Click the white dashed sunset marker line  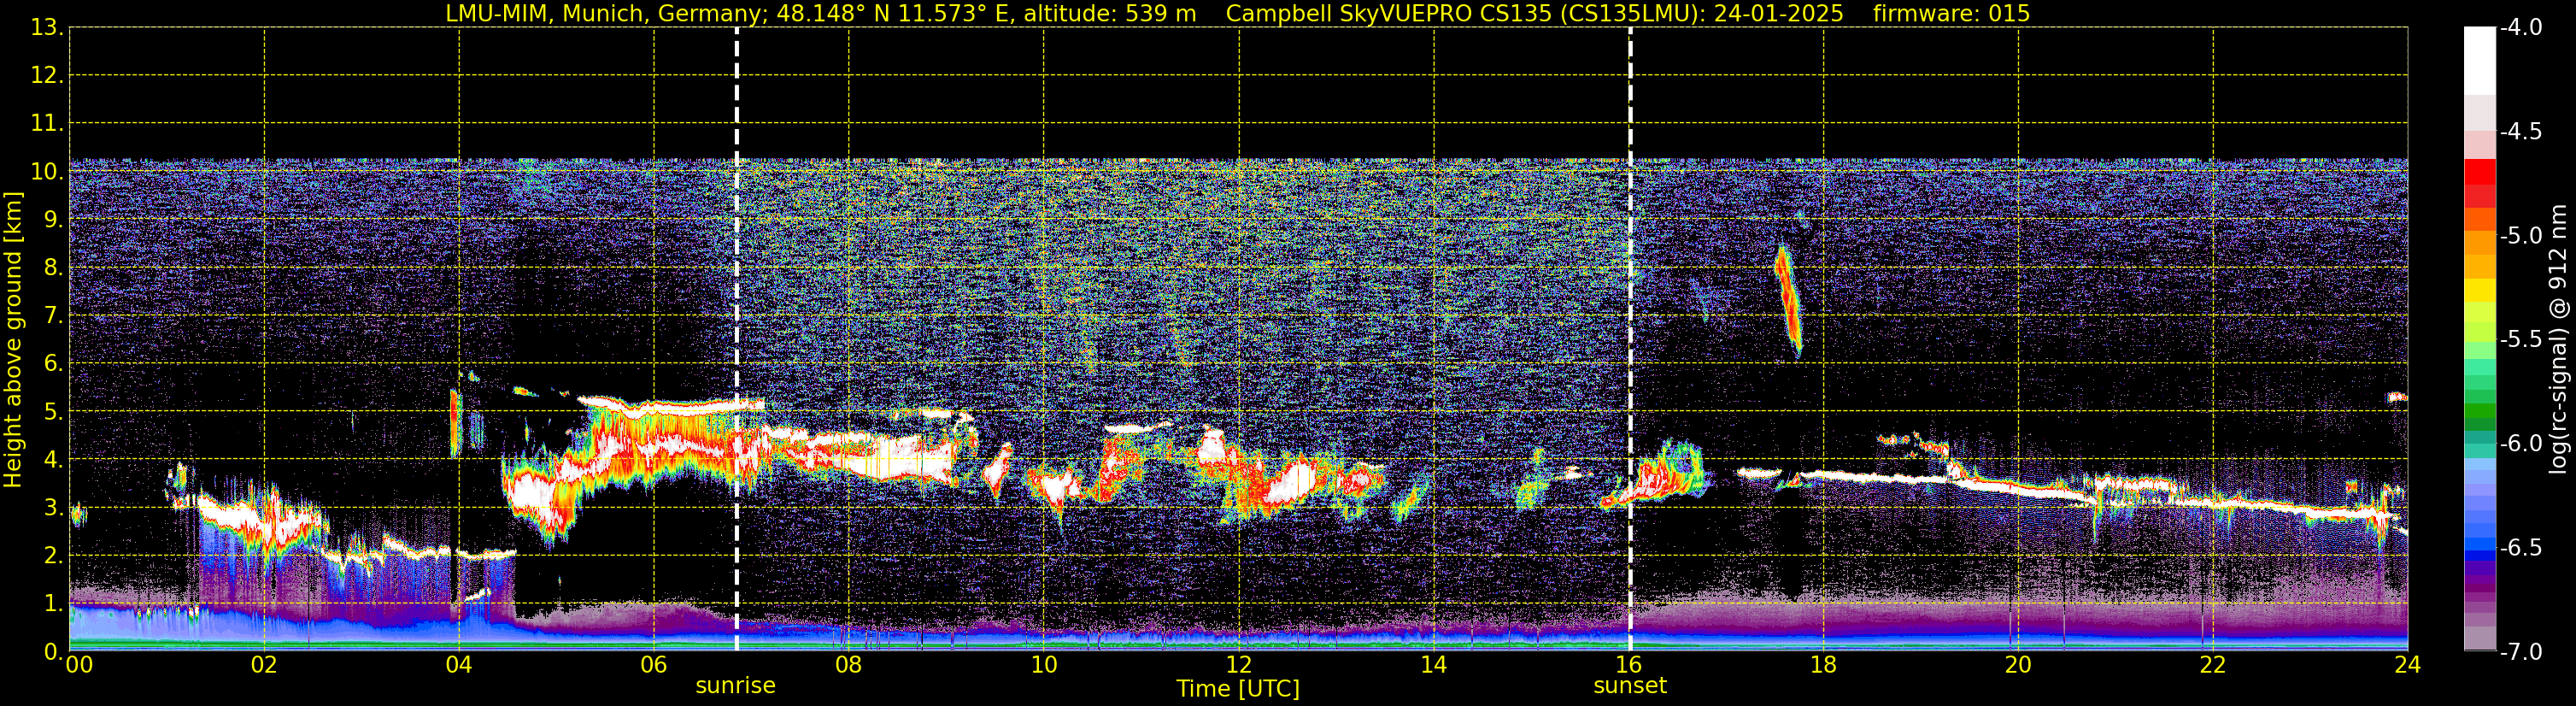coord(1630,340)
